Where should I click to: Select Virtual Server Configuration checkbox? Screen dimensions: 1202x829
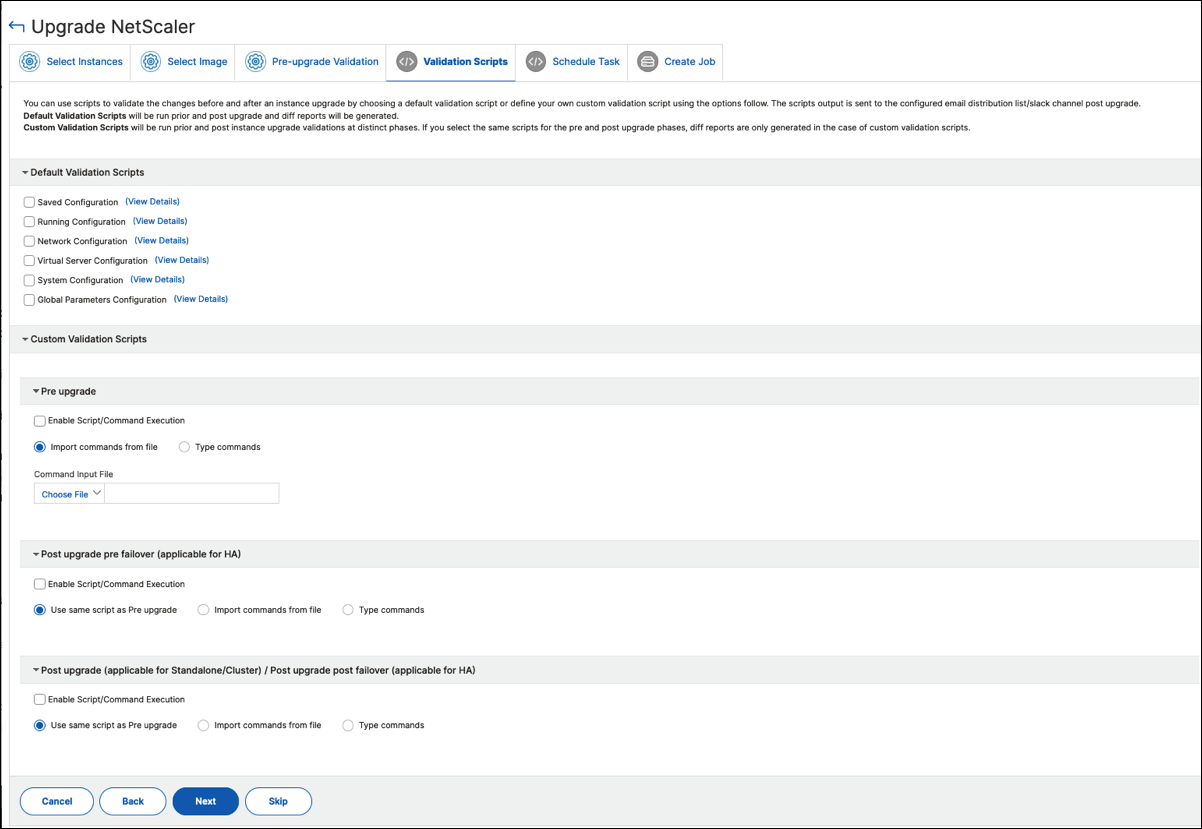click(29, 261)
